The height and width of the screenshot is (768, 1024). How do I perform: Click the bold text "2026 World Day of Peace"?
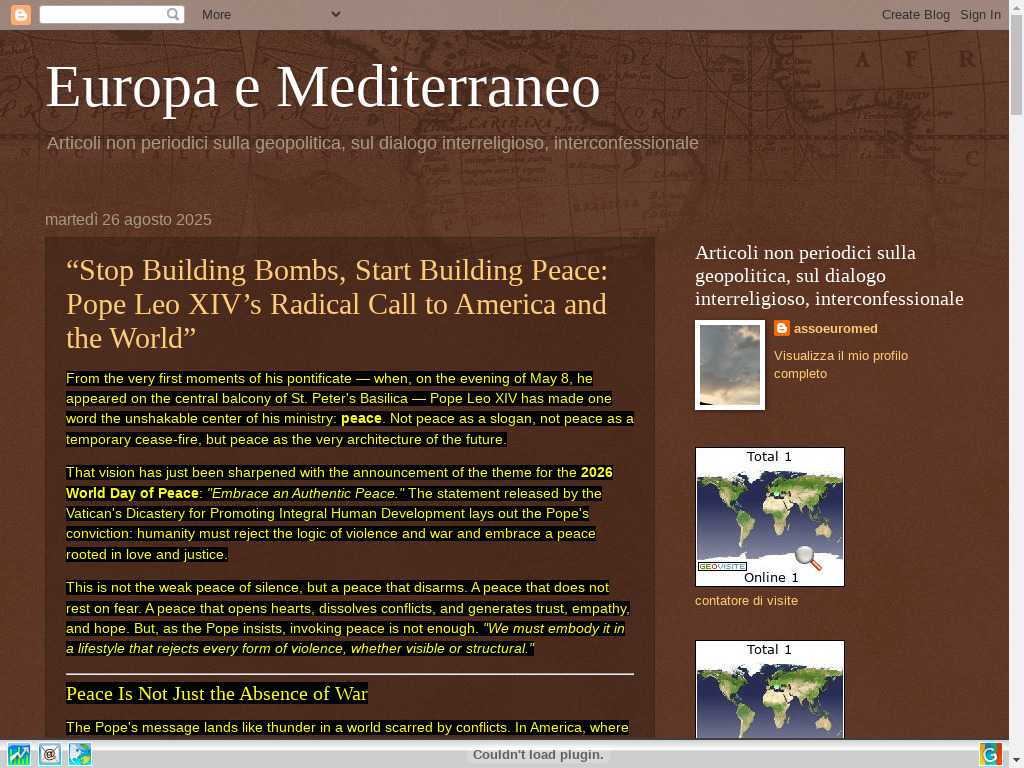click(x=340, y=483)
